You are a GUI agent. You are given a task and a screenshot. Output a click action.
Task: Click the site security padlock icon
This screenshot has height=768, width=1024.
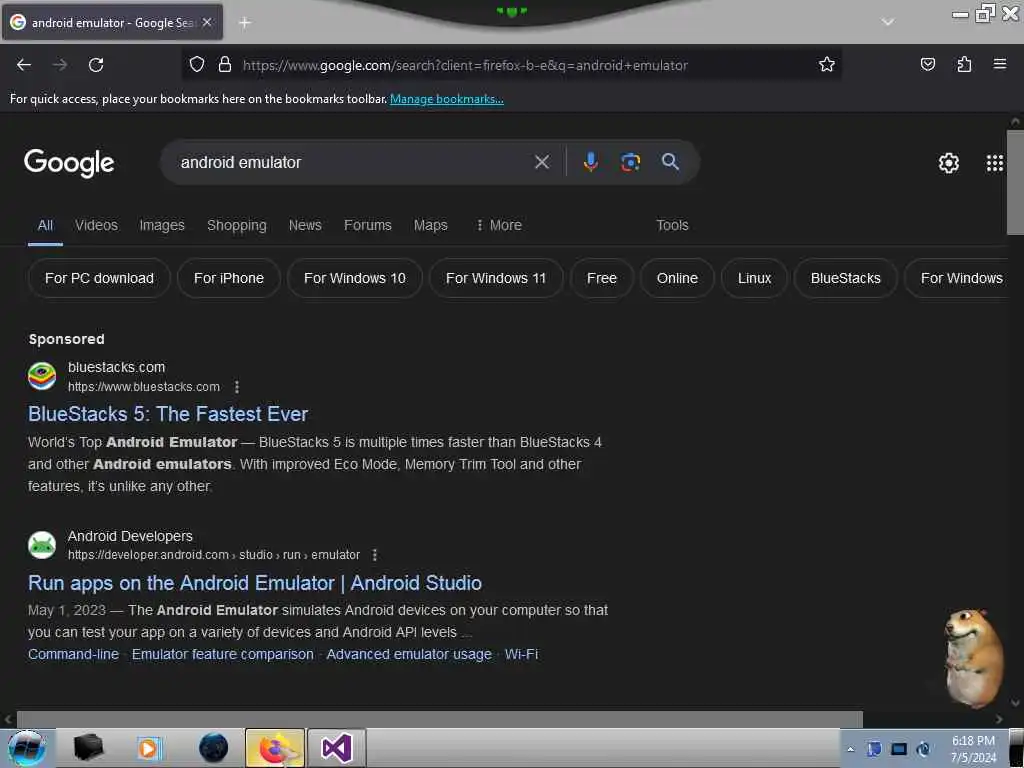[225, 64]
